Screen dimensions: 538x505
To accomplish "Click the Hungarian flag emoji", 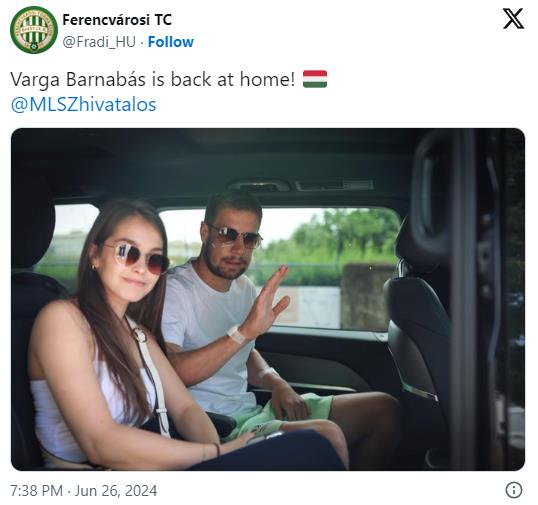I will [315, 79].
